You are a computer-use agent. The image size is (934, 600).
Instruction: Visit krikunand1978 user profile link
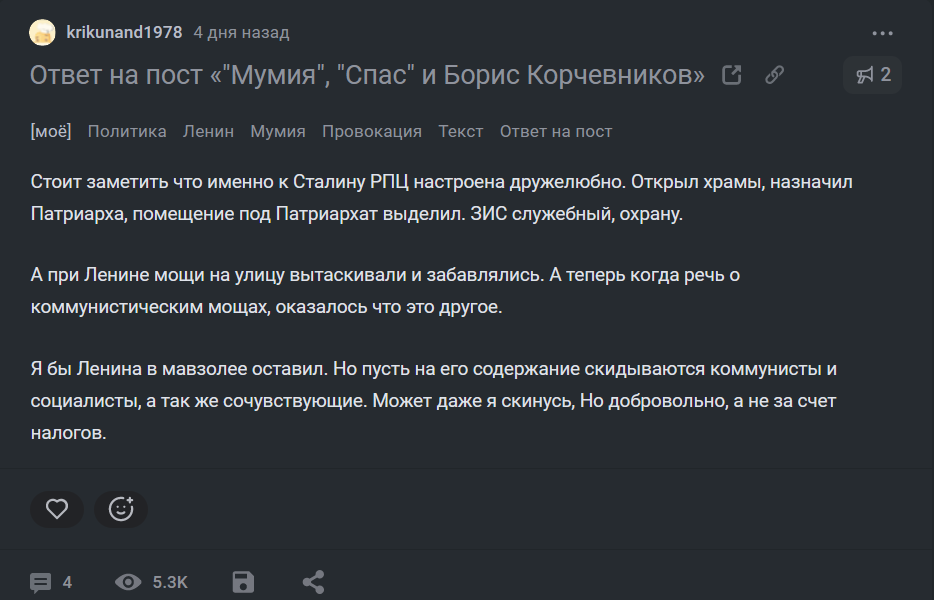[x=124, y=33]
